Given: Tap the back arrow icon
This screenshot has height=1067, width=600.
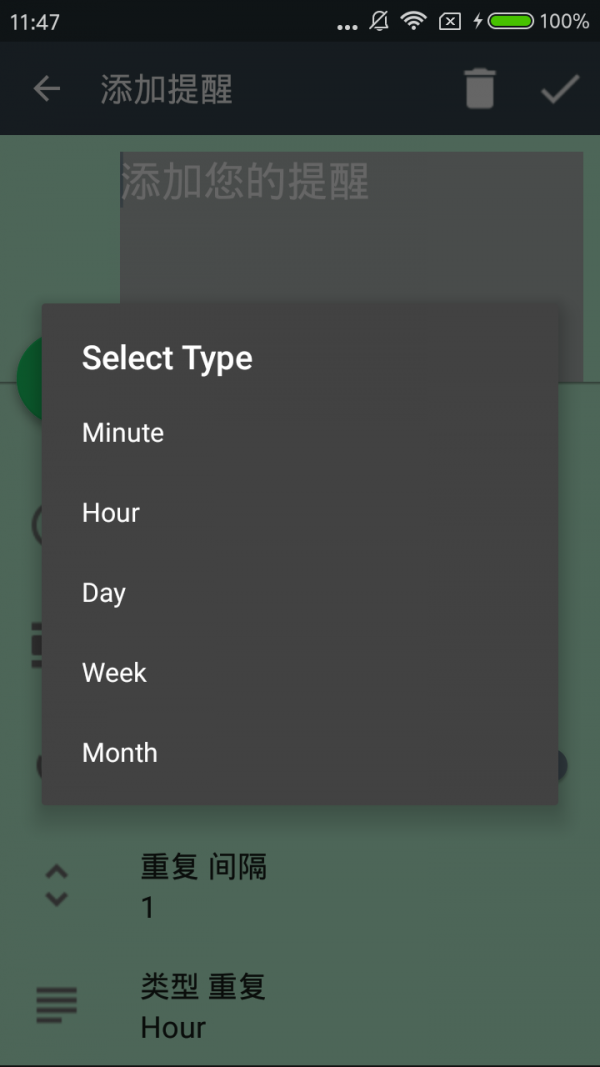Looking at the screenshot, I should (x=47, y=88).
